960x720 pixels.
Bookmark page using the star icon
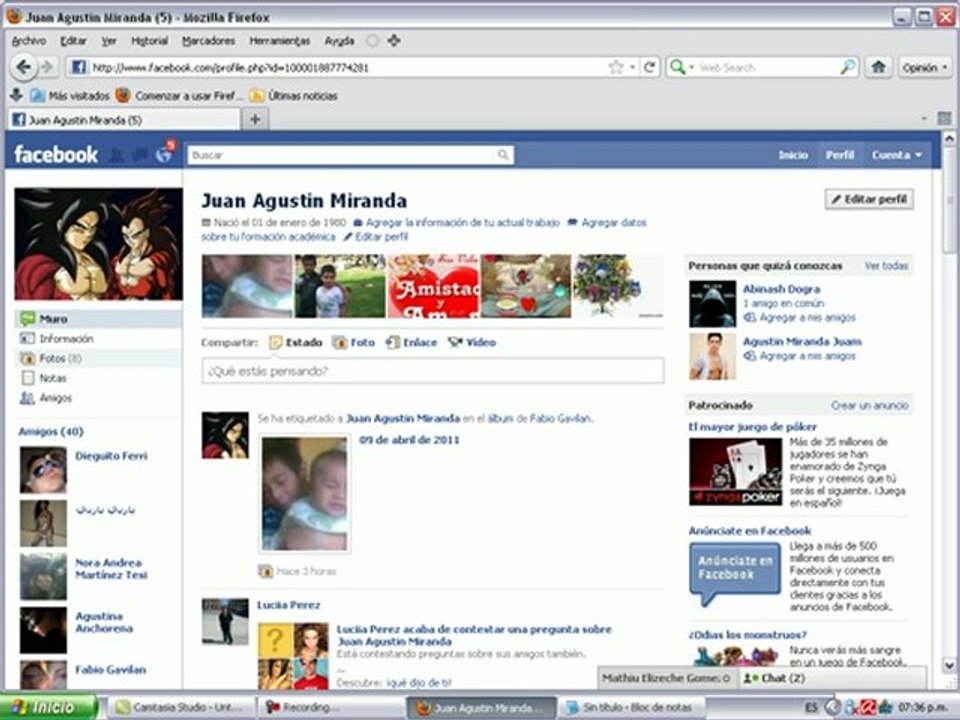click(x=616, y=67)
